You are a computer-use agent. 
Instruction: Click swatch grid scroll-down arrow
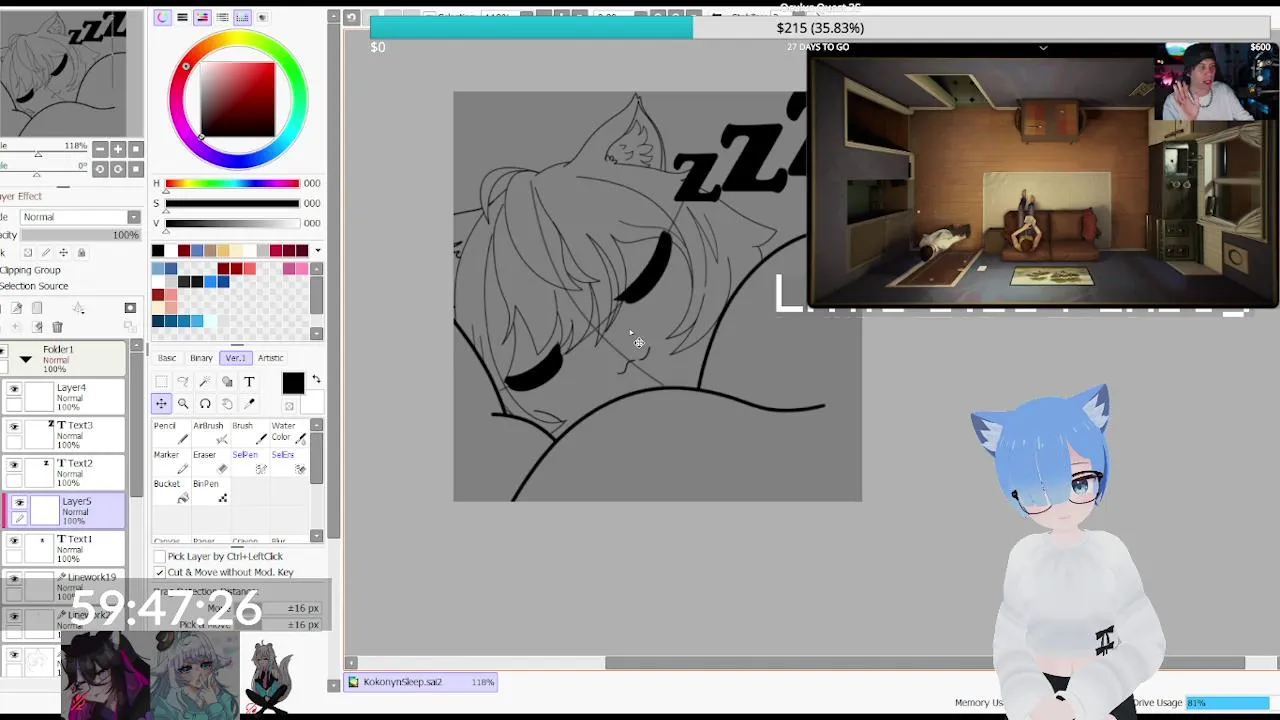point(317,333)
